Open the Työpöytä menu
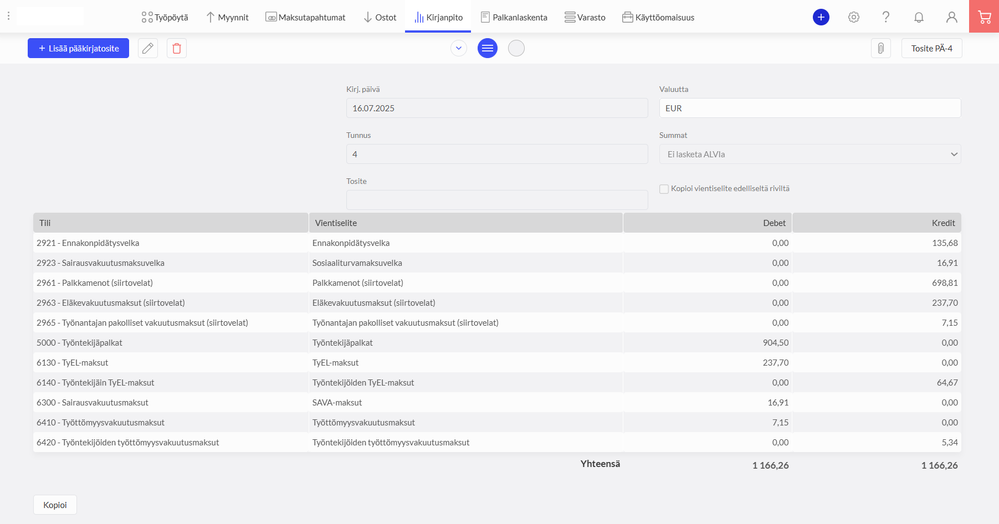The width and height of the screenshot is (999, 524). click(x=165, y=17)
